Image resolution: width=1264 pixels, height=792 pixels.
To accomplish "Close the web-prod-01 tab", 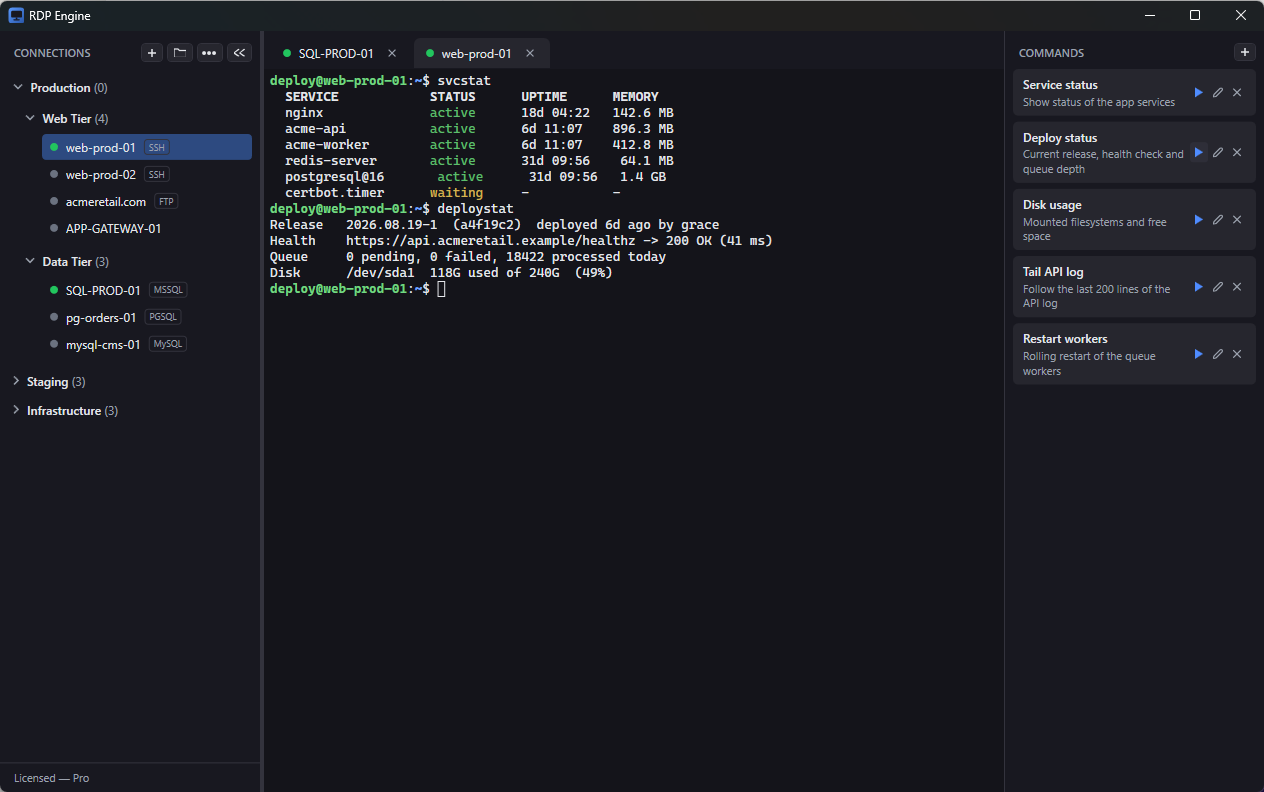I will coord(530,53).
